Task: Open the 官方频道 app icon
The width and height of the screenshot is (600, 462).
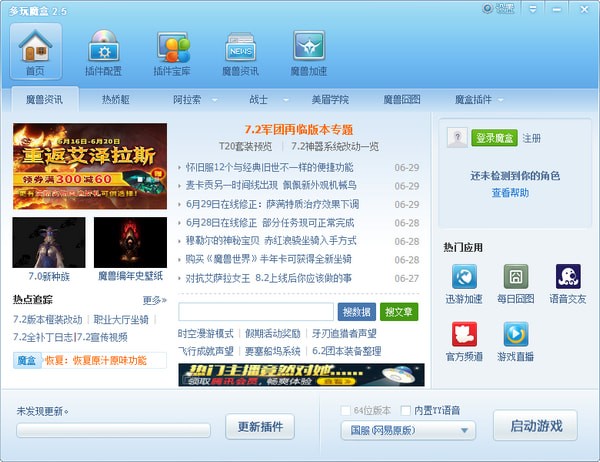Action: (464, 334)
